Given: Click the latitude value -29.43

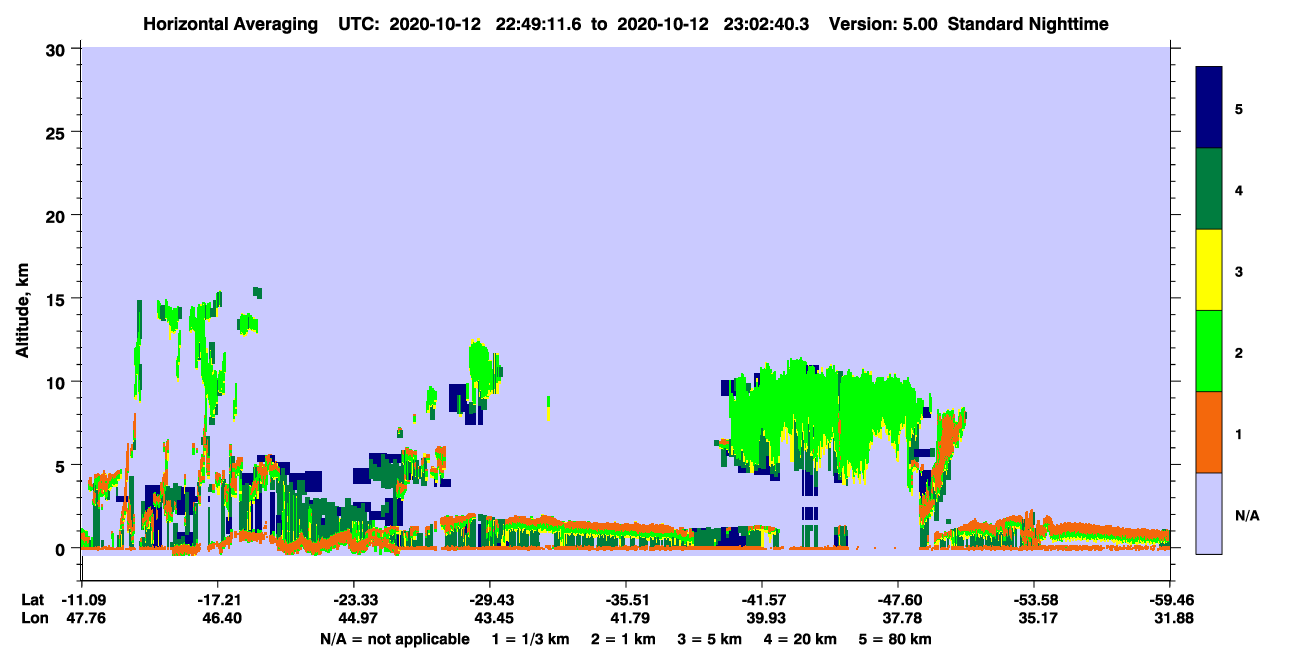Looking at the screenshot, I should click(x=489, y=600).
